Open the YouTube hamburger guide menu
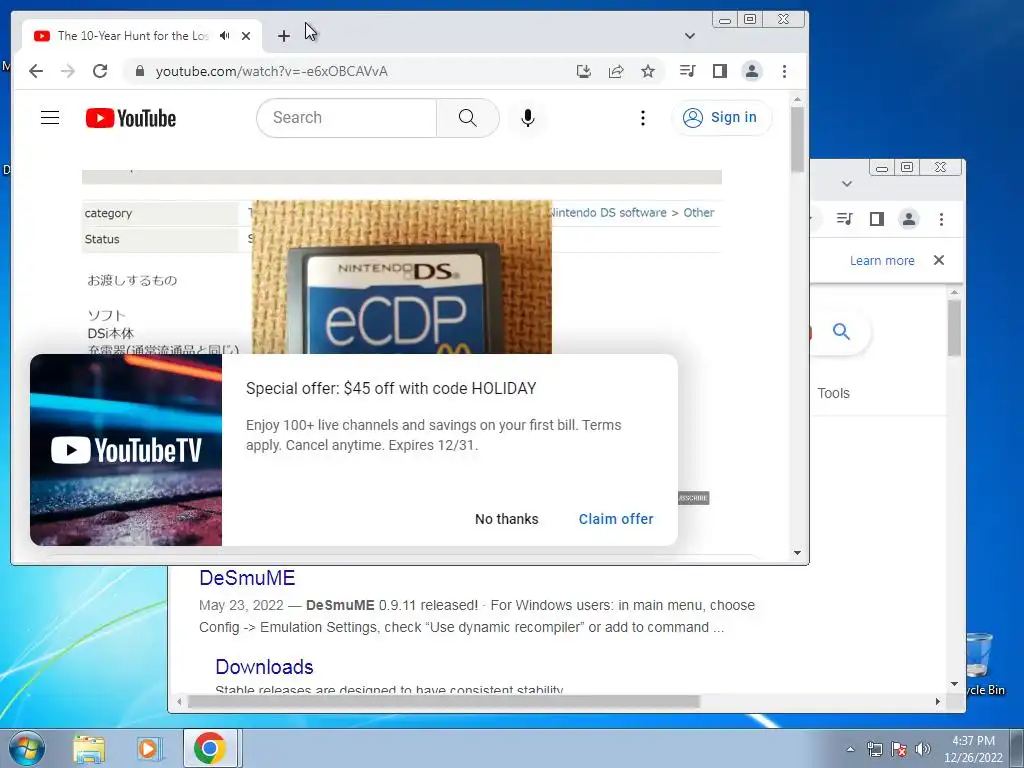This screenshot has height=768, width=1024. [x=50, y=118]
